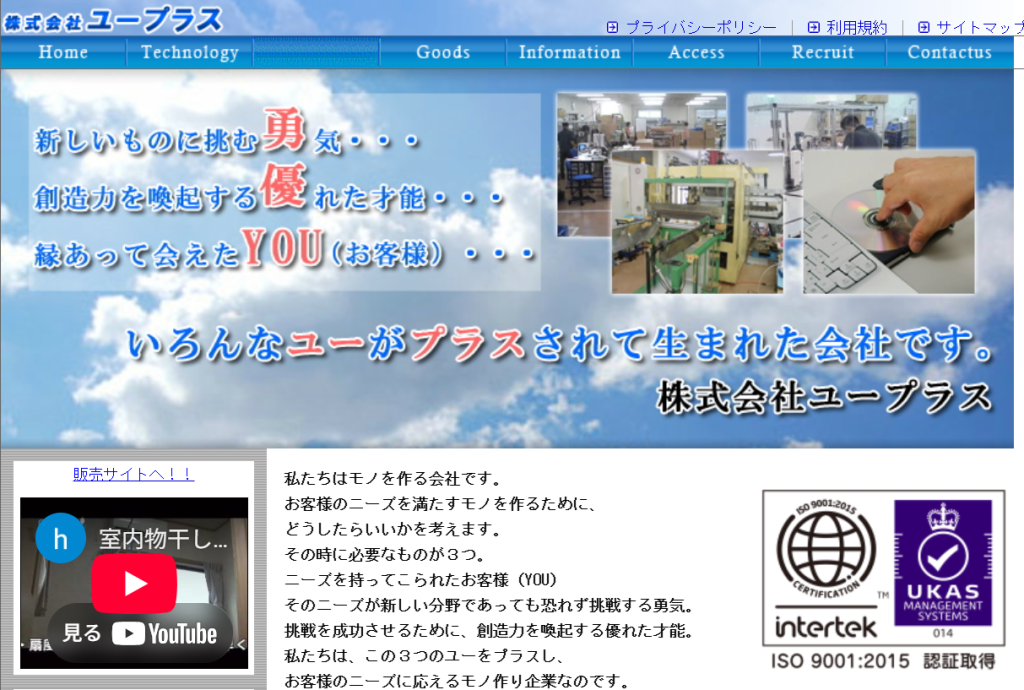The image size is (1024, 690).
Task: Open the Information navigation item
Action: click(569, 53)
